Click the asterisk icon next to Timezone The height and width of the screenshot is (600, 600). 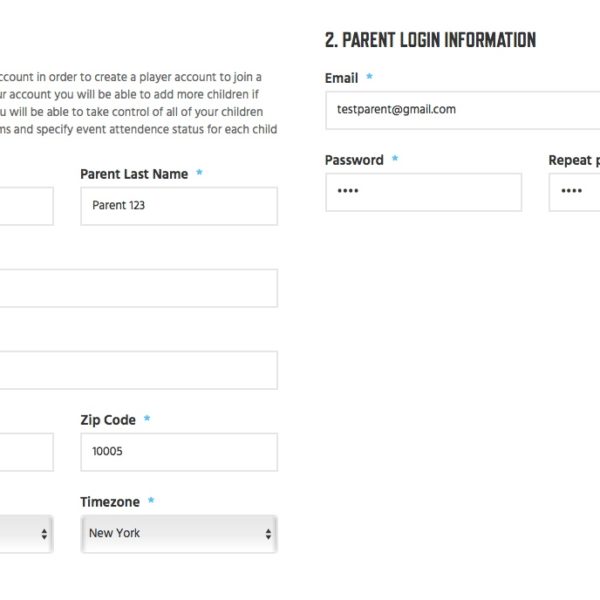[151, 500]
